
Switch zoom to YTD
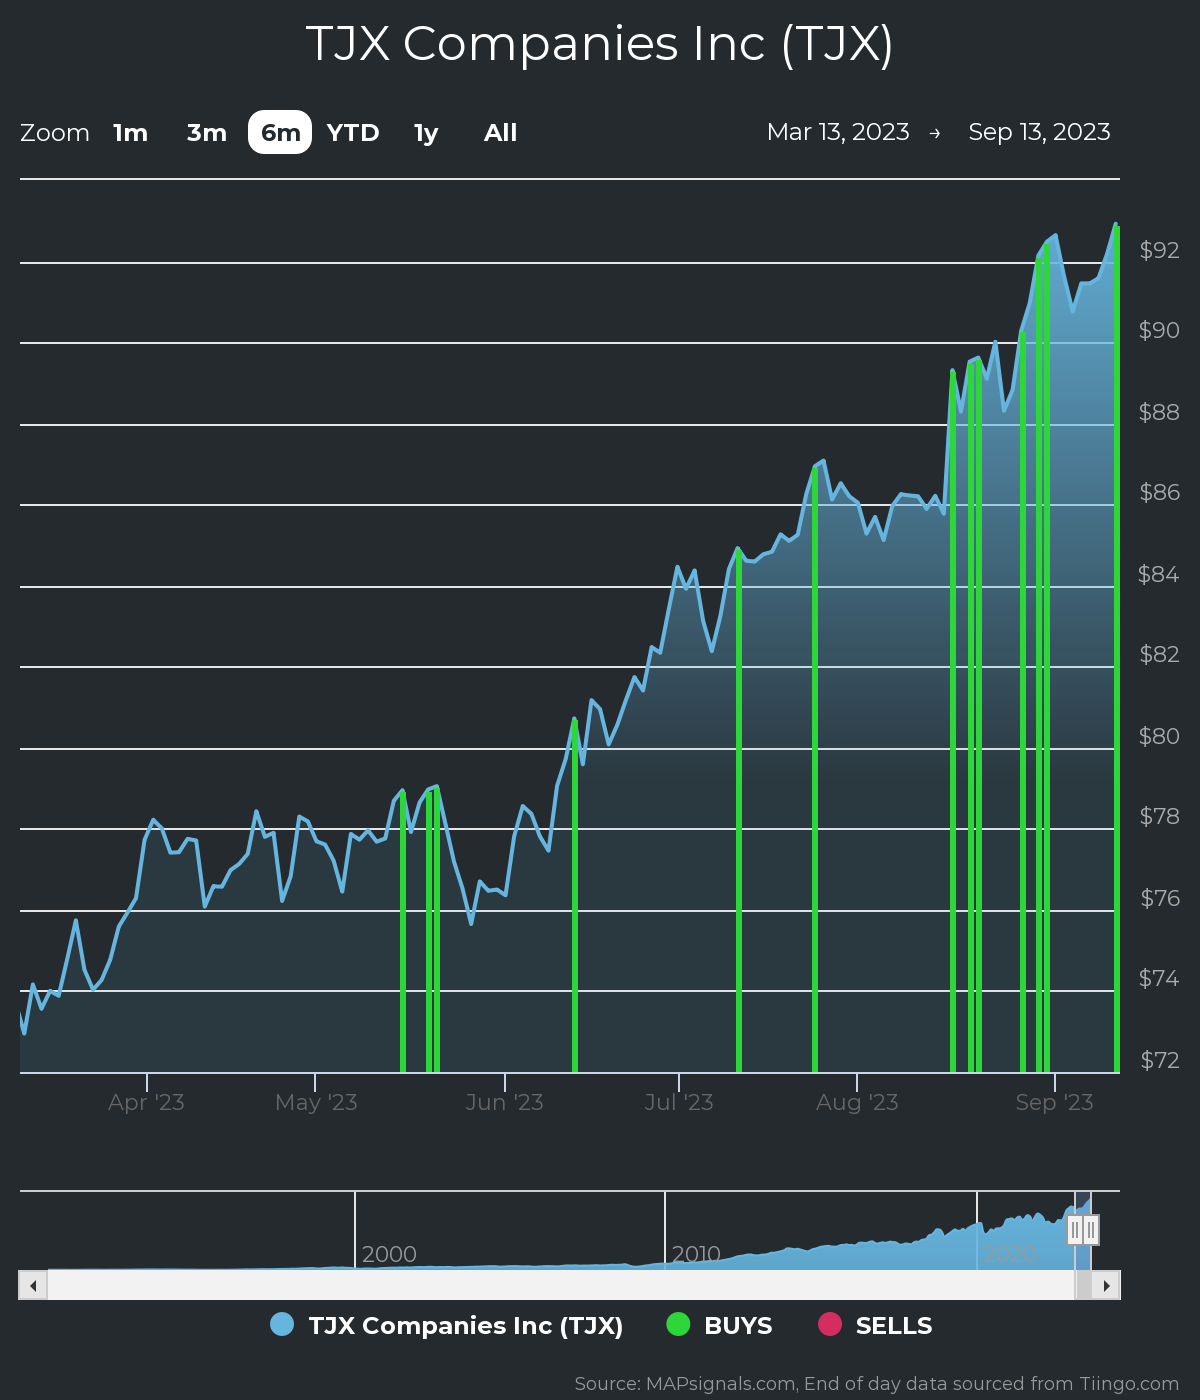click(353, 133)
